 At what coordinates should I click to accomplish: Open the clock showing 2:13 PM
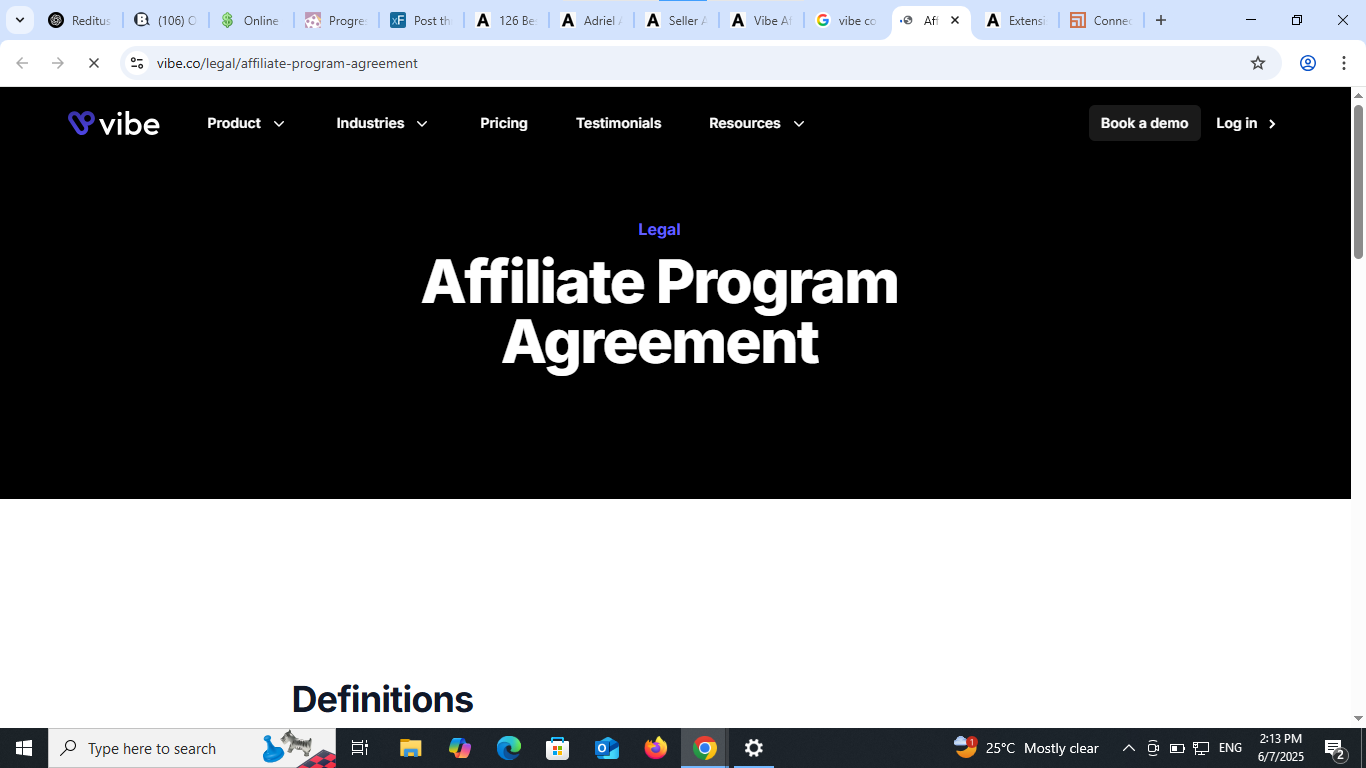point(1281,748)
